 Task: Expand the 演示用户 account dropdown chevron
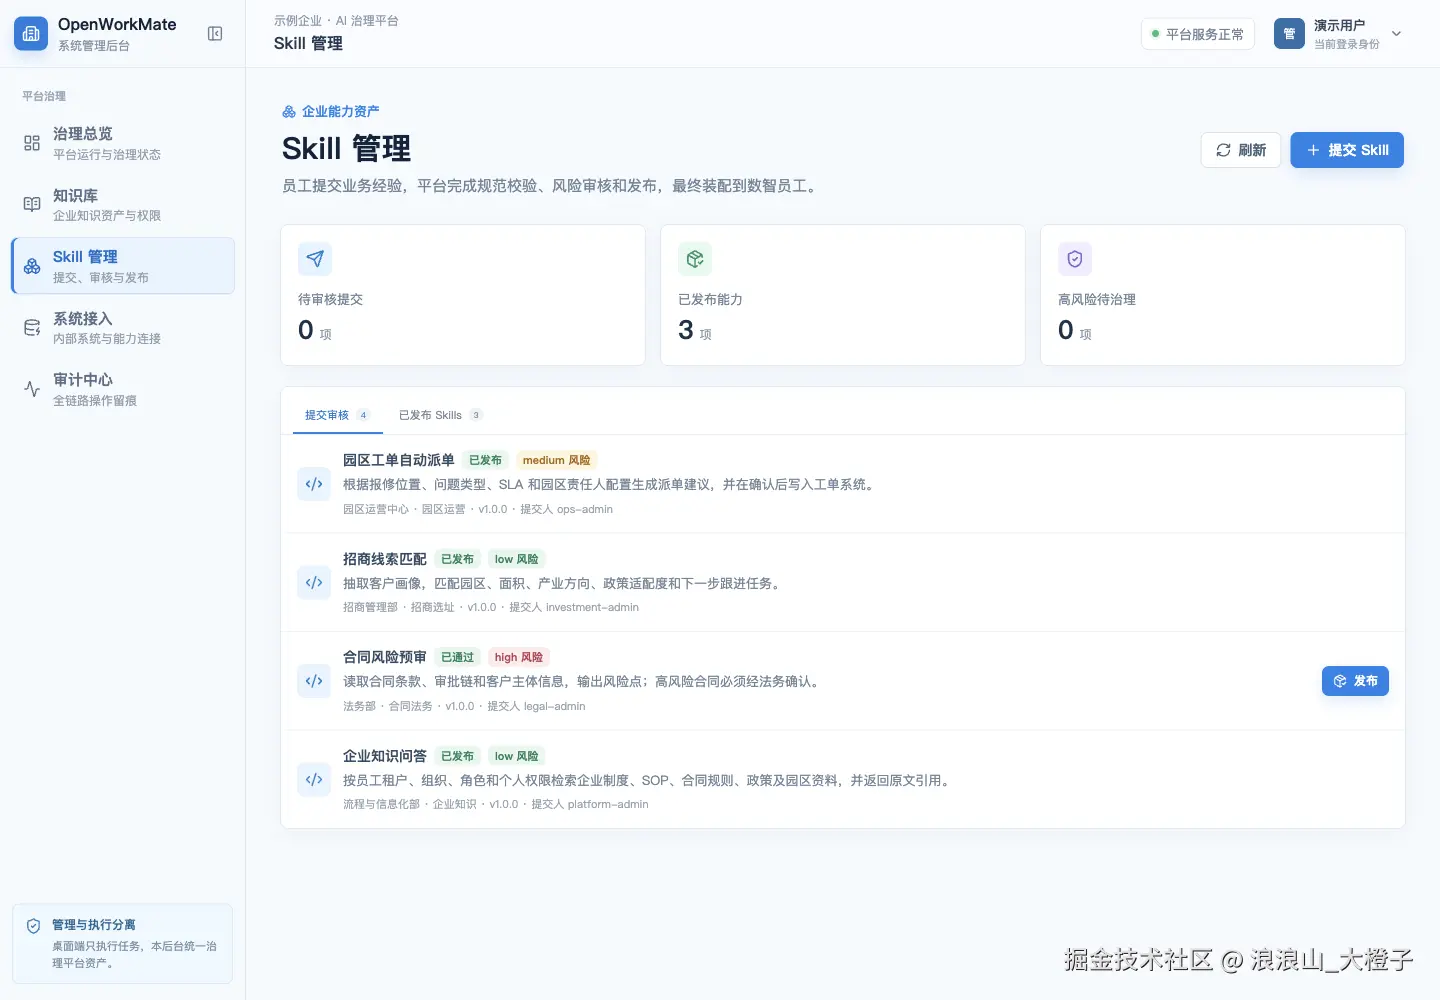click(x=1397, y=34)
